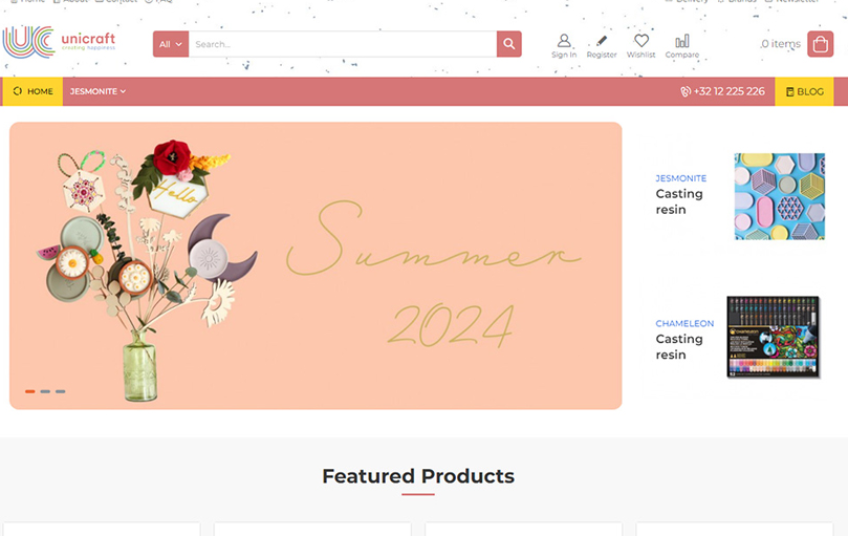This screenshot has width=848, height=536.
Task: Open the Blog menu item
Action: point(804,92)
